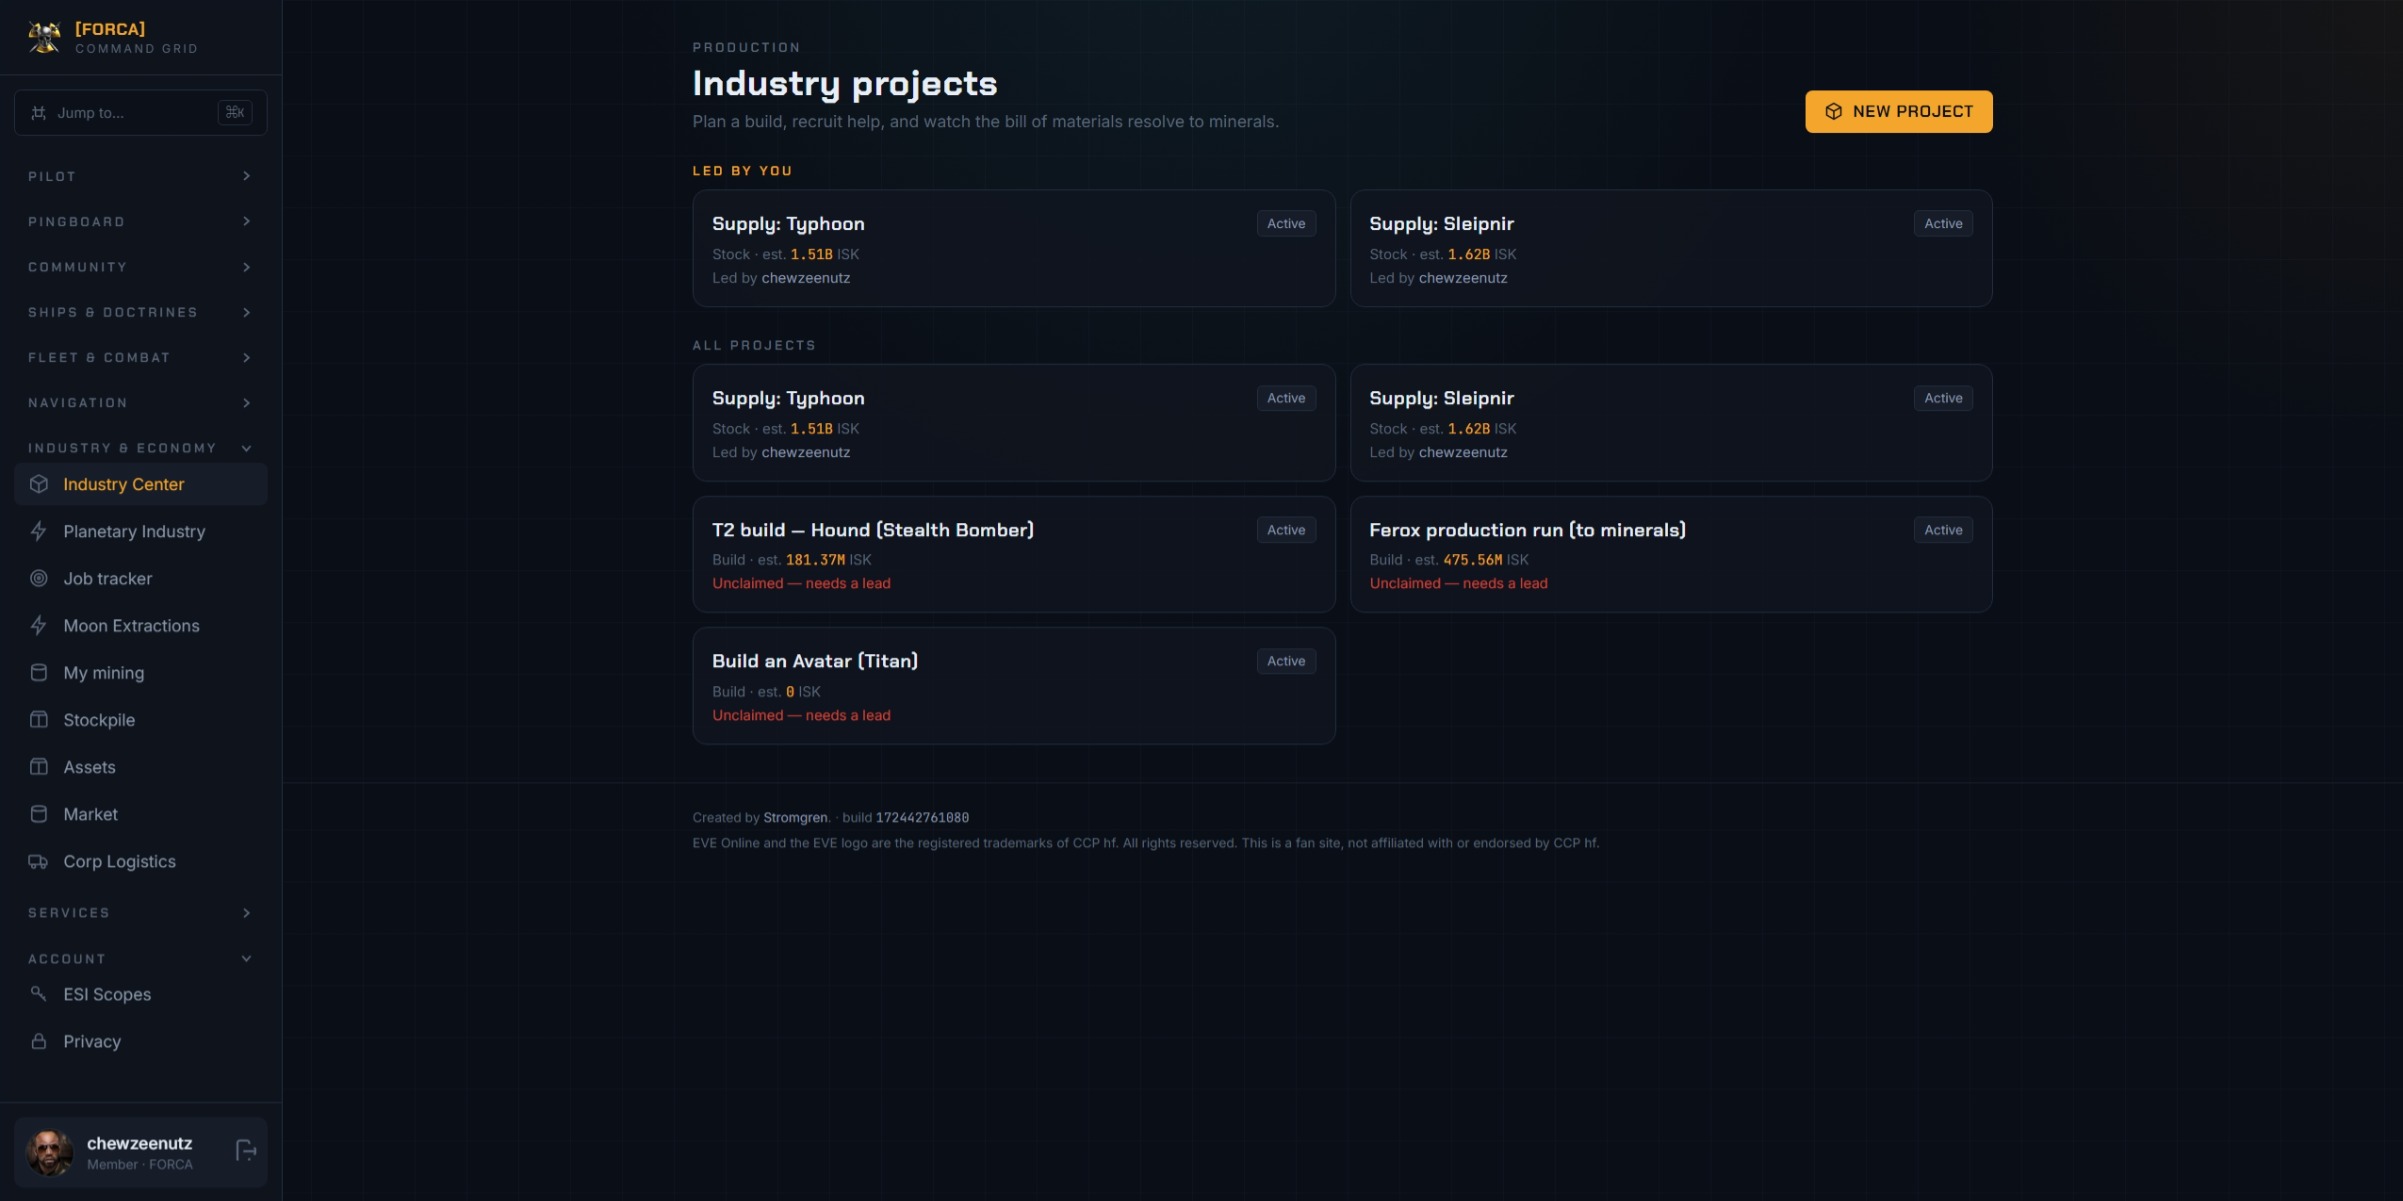Click the cube icon in New Project button

tap(1833, 111)
